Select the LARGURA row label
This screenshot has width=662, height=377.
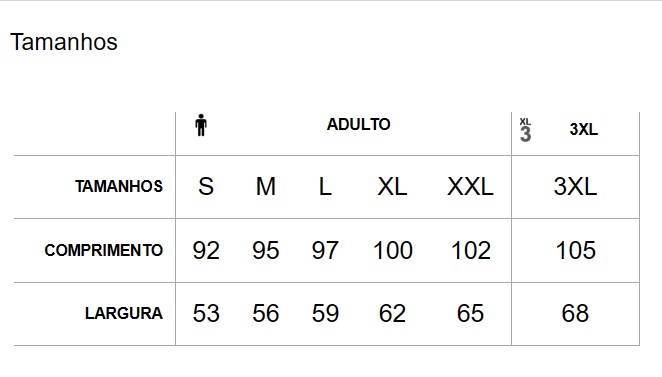click(124, 313)
